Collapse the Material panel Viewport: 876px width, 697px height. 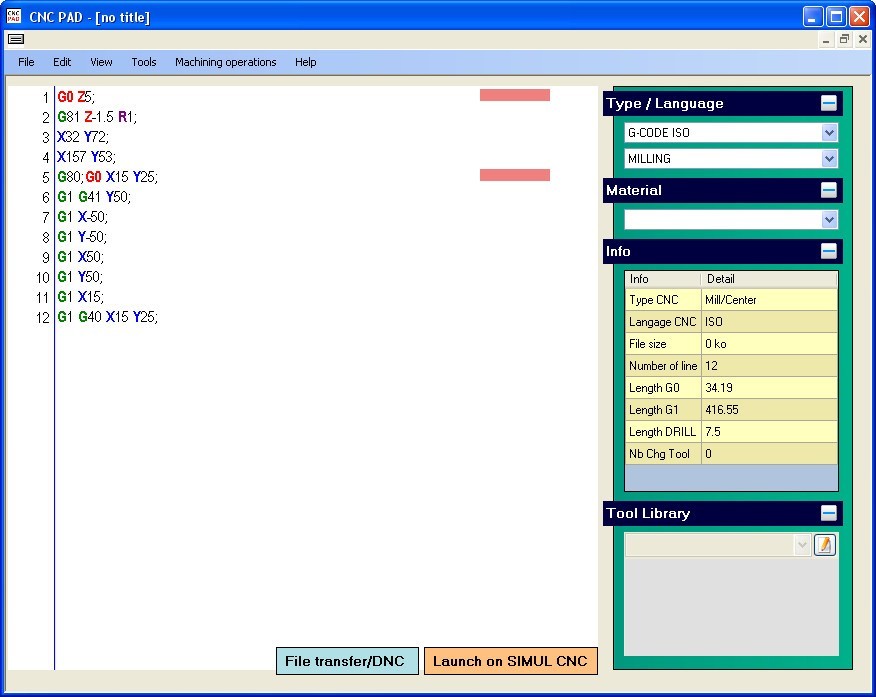pyautogui.click(x=829, y=190)
